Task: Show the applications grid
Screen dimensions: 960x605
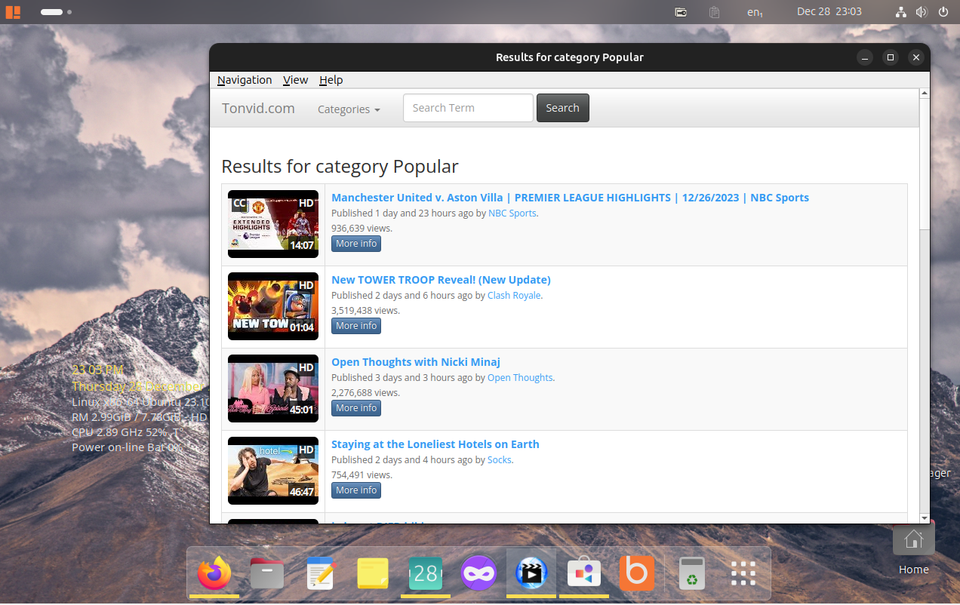Action: 743,573
